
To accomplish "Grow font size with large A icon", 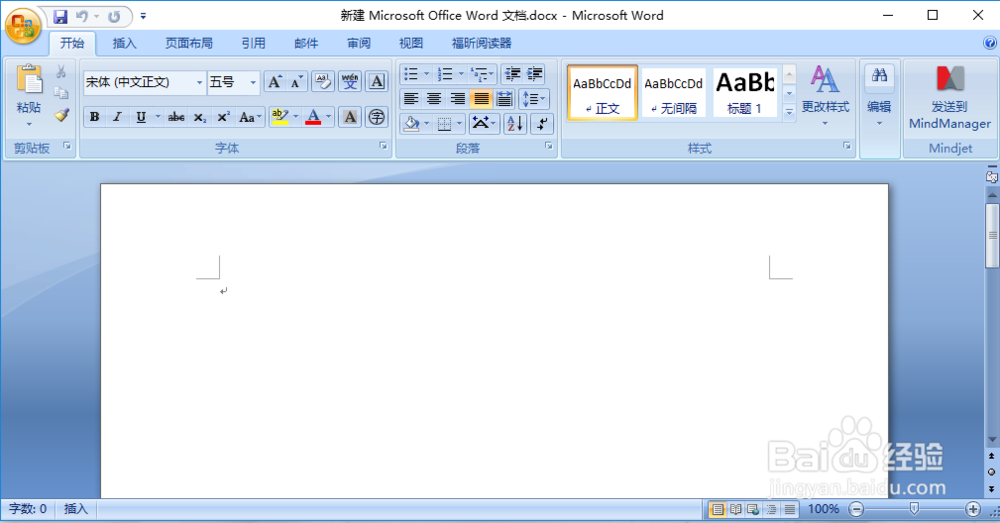I will coord(274,82).
